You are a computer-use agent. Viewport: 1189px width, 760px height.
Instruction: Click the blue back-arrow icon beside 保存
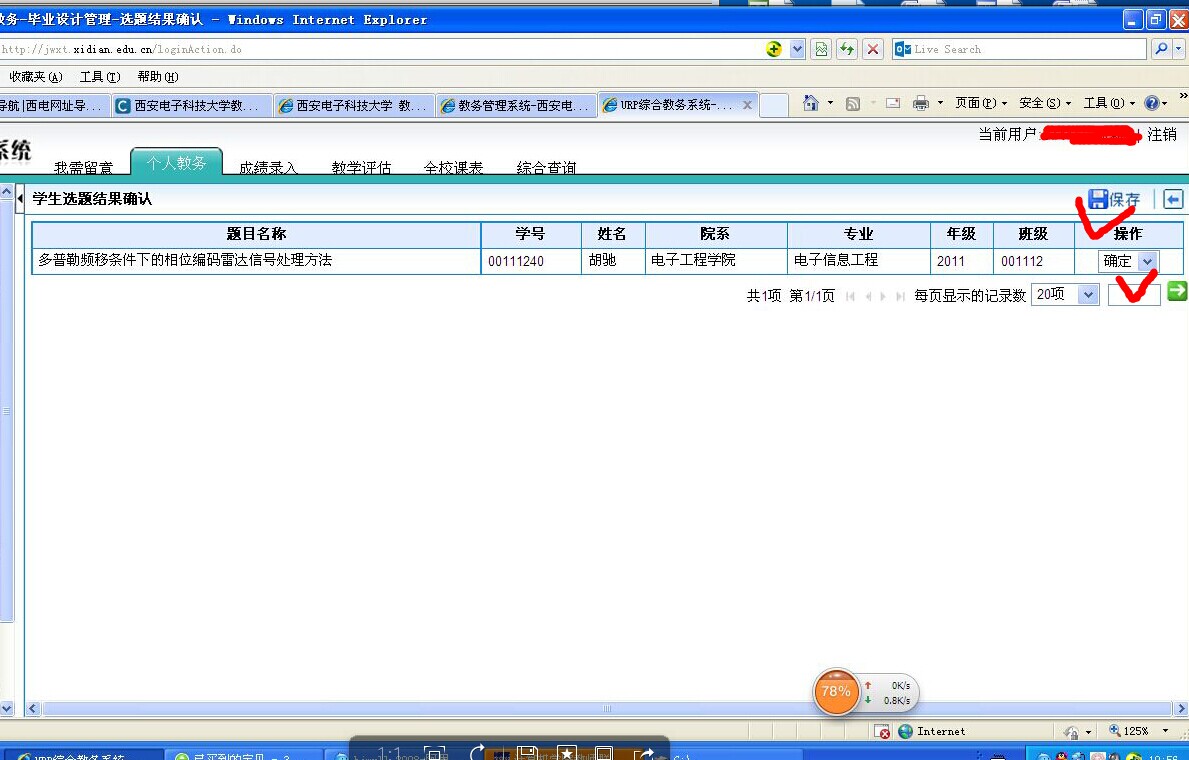1173,199
